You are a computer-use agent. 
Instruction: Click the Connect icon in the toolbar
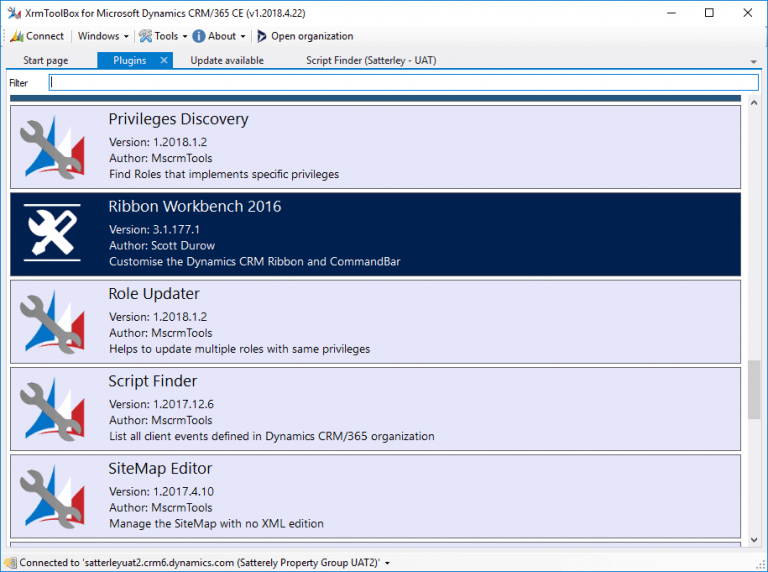coord(17,36)
